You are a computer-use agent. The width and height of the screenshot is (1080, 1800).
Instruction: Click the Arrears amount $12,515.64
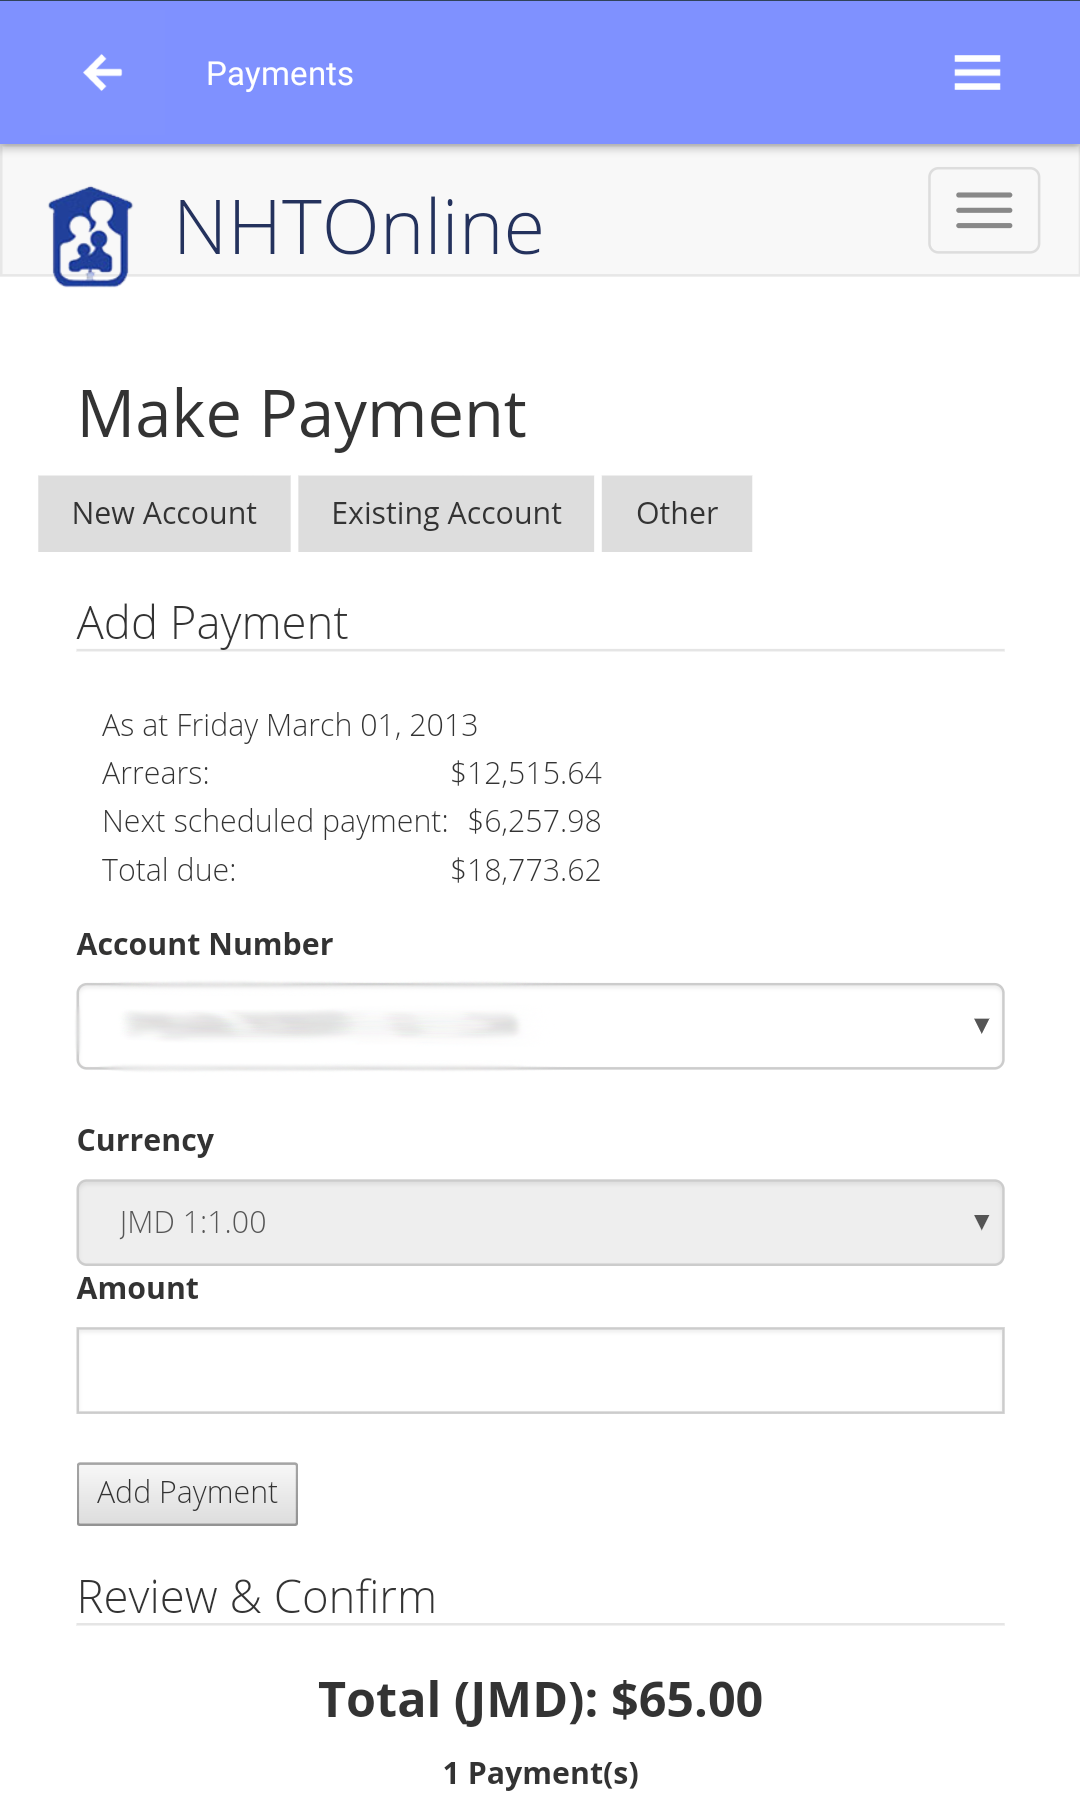[x=525, y=773]
